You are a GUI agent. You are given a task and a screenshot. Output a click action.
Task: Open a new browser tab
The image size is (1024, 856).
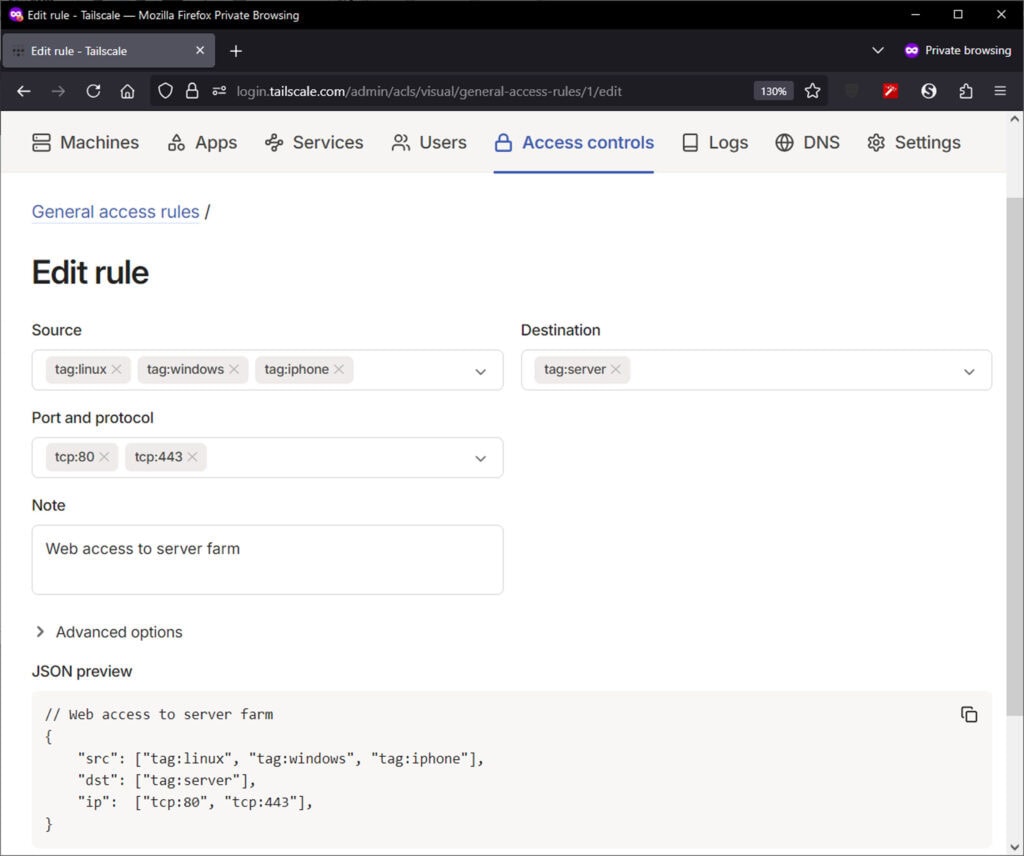tap(236, 51)
